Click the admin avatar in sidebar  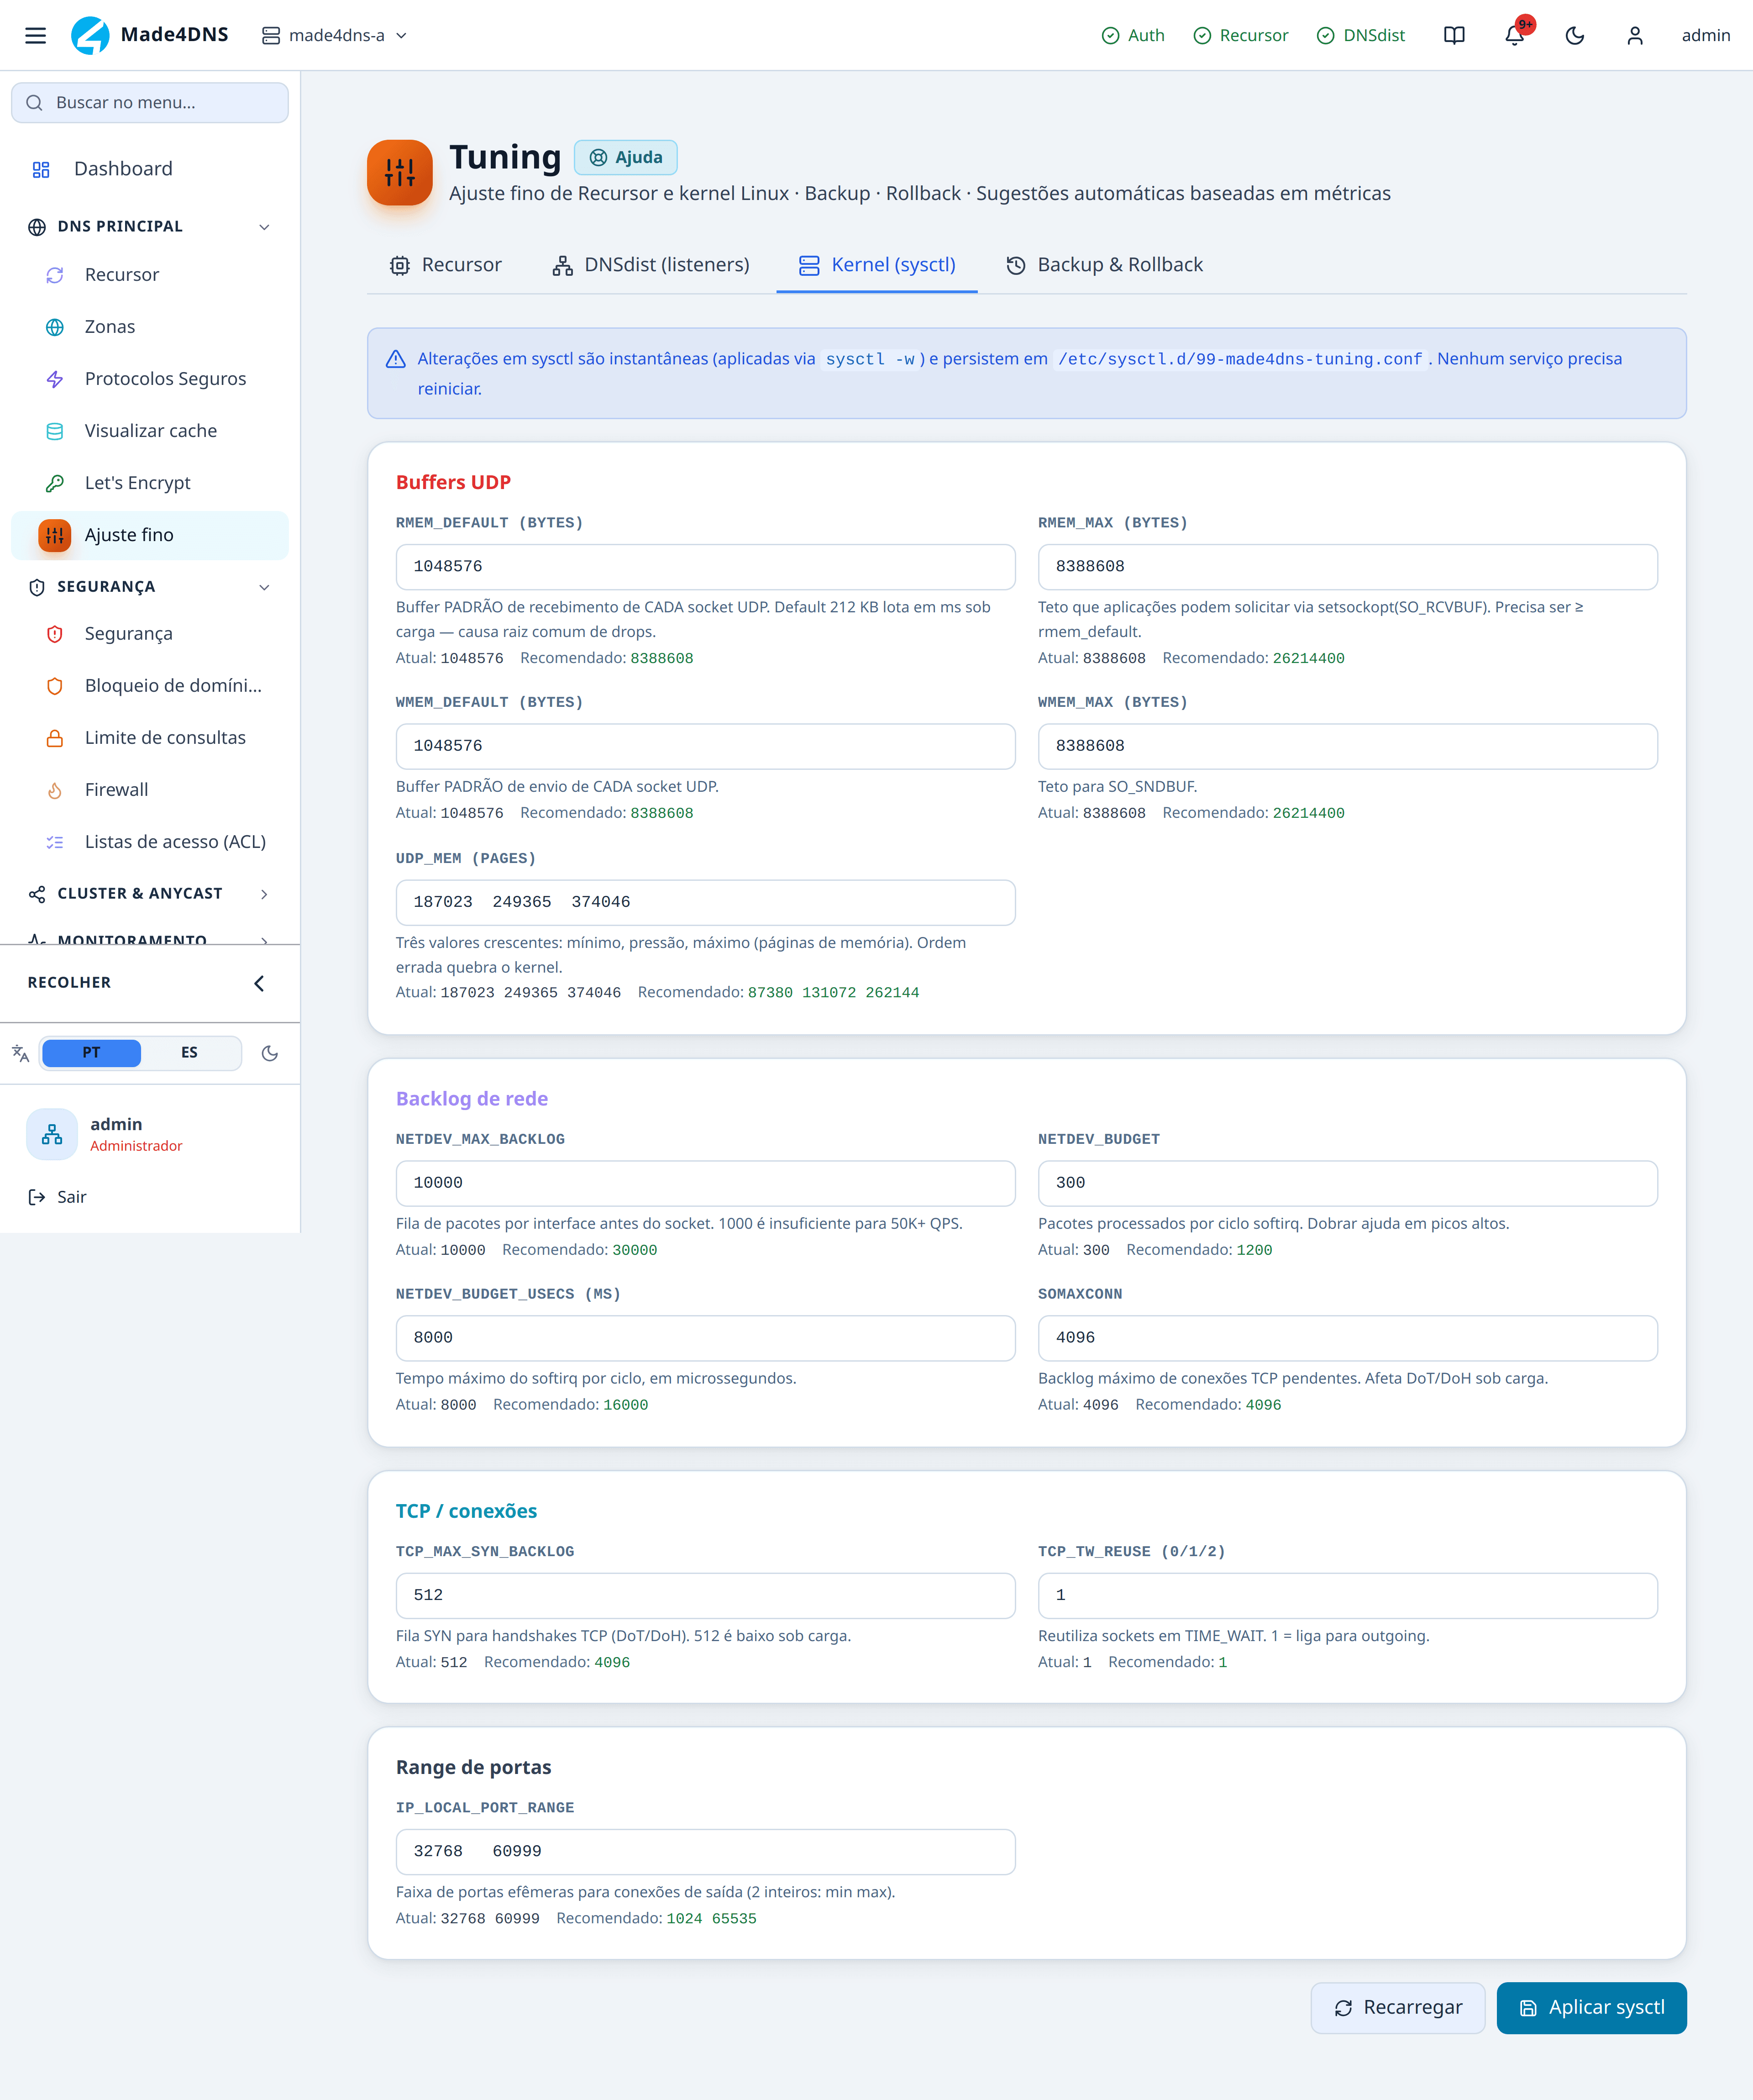[52, 1134]
